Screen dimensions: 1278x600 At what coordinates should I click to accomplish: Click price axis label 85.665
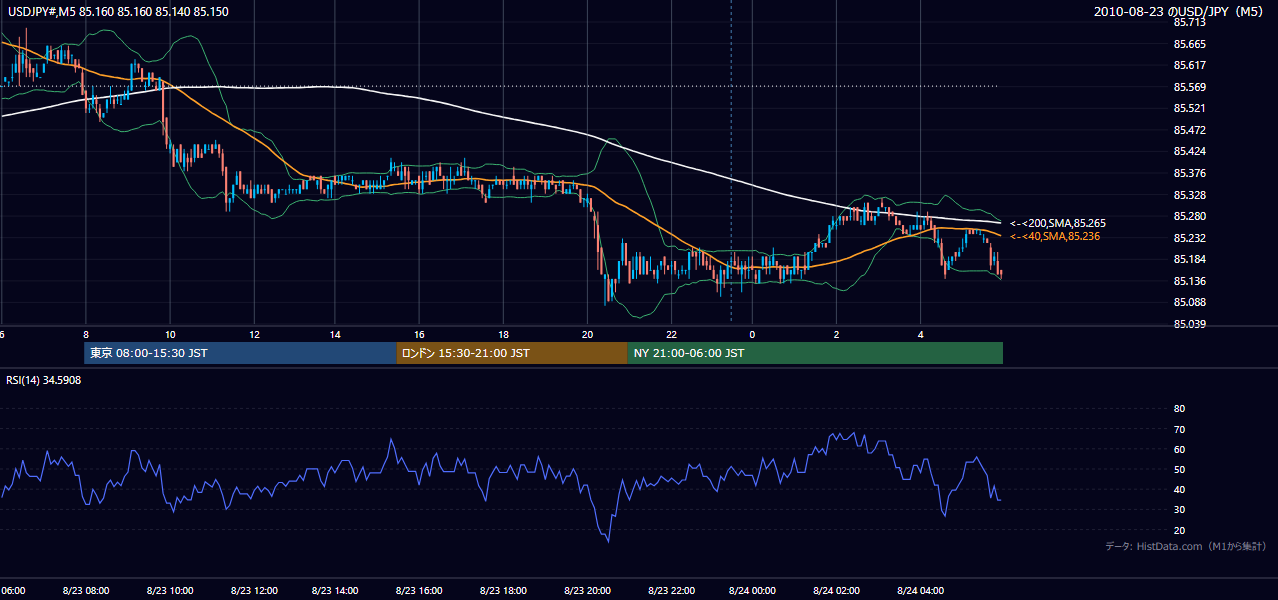tap(1189, 44)
